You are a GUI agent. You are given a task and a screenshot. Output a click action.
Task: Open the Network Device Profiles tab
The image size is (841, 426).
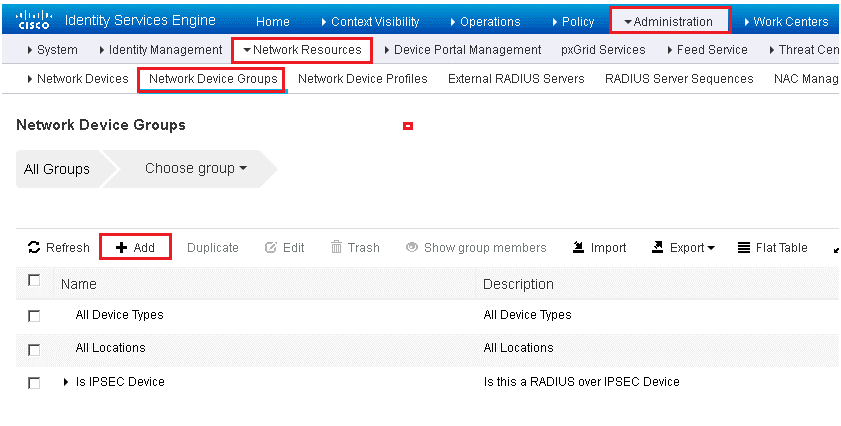coord(363,79)
